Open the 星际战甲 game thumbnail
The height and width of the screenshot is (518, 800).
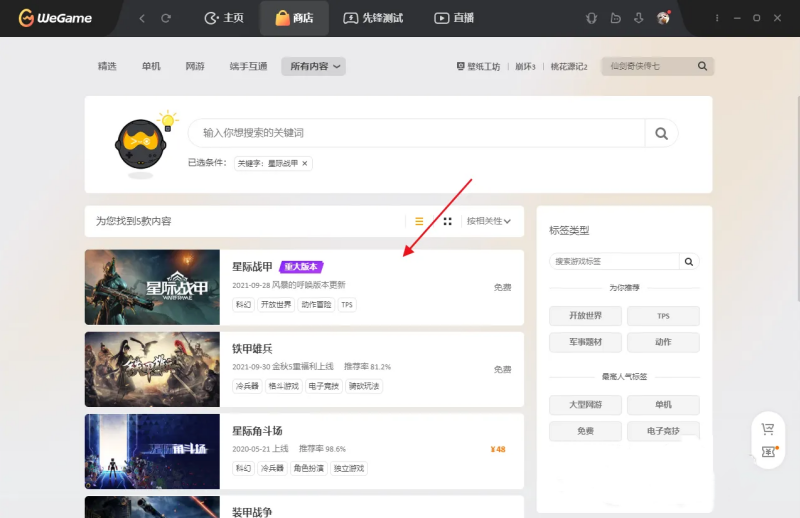point(152,287)
